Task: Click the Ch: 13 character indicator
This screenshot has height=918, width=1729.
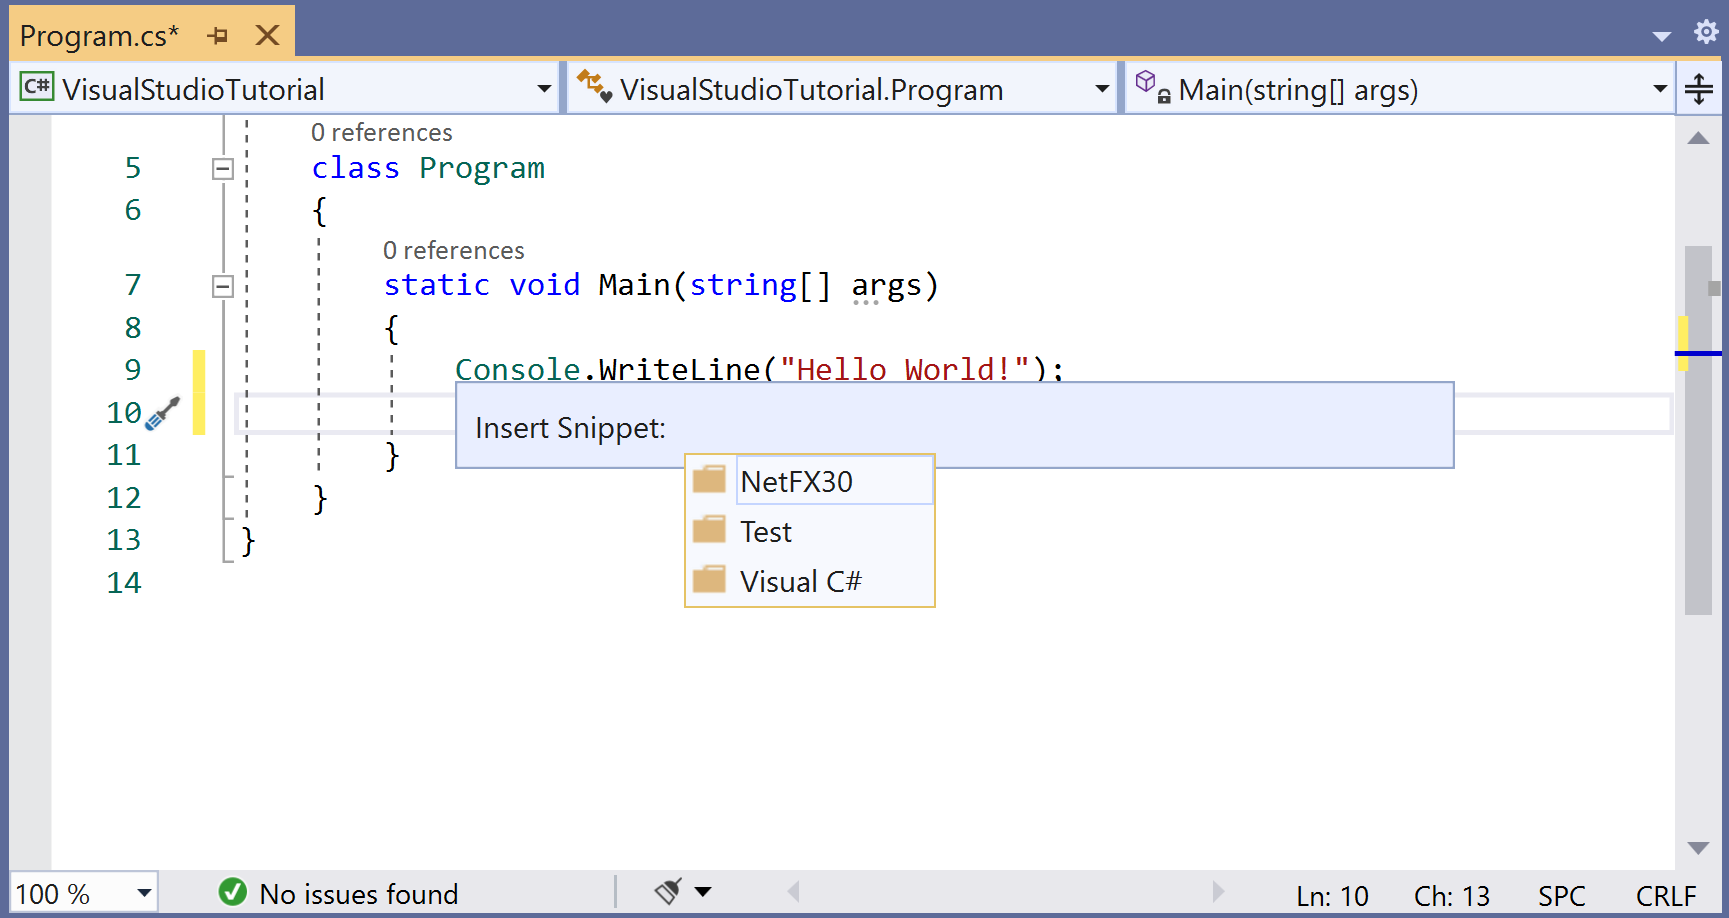Action: pos(1451,895)
